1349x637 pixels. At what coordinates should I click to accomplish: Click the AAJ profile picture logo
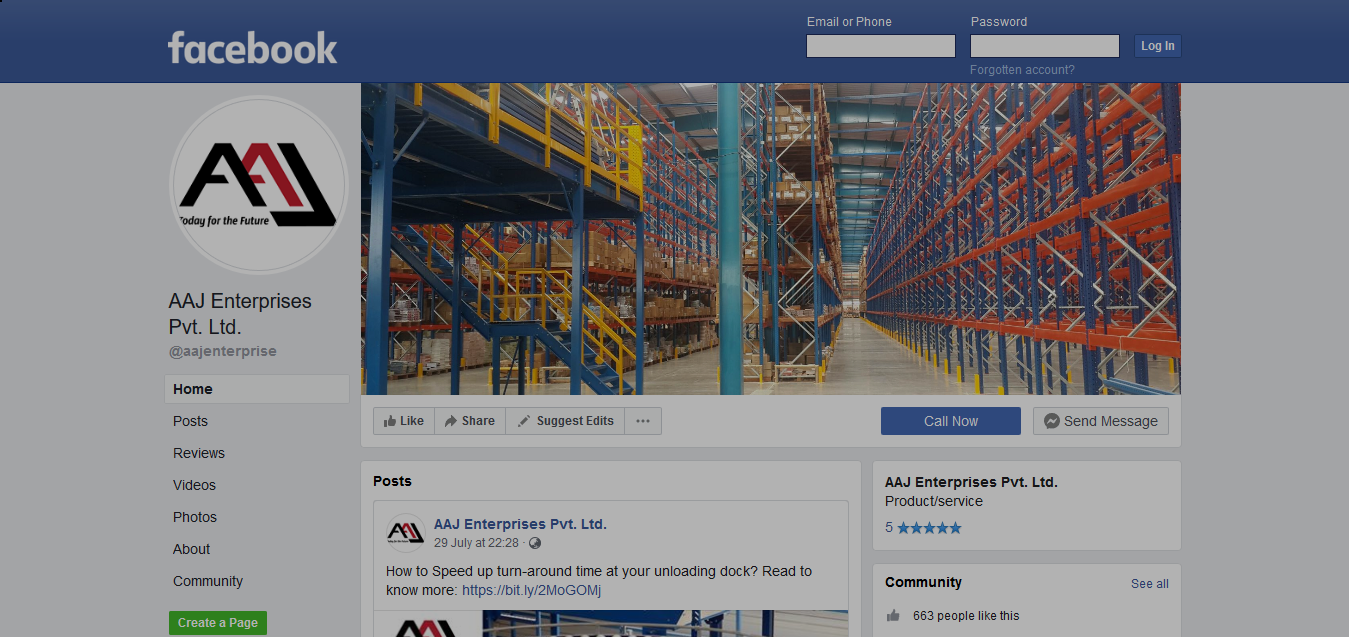(258, 185)
